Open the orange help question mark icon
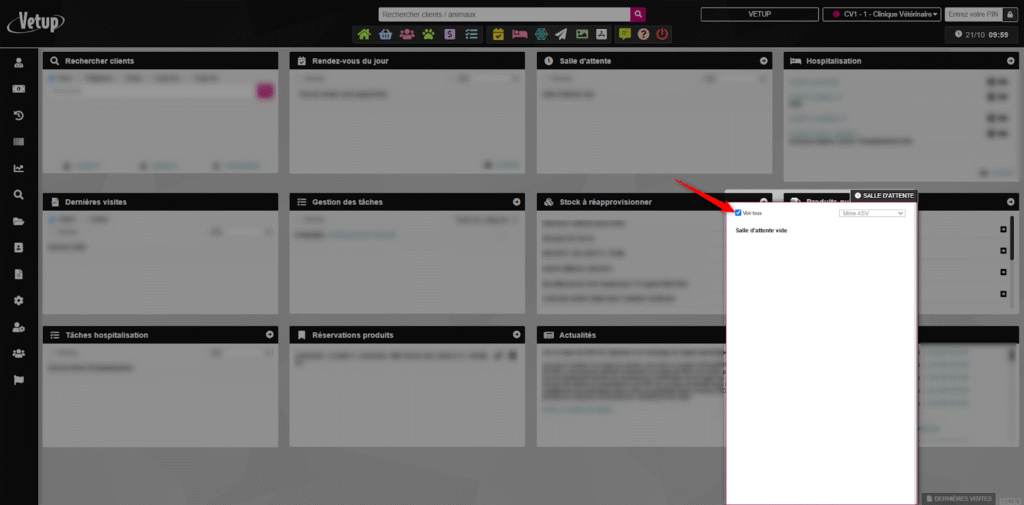The image size is (1024, 505). [x=643, y=34]
